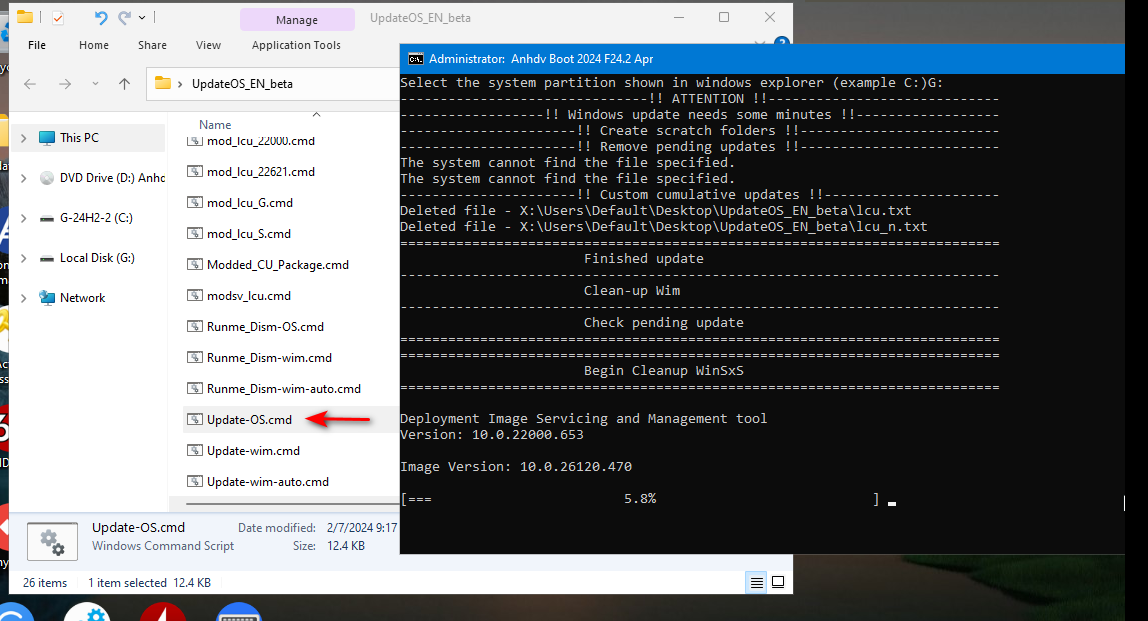Viewport: 1148px width, 621px height.
Task: Click the Name column header
Action: (x=215, y=124)
